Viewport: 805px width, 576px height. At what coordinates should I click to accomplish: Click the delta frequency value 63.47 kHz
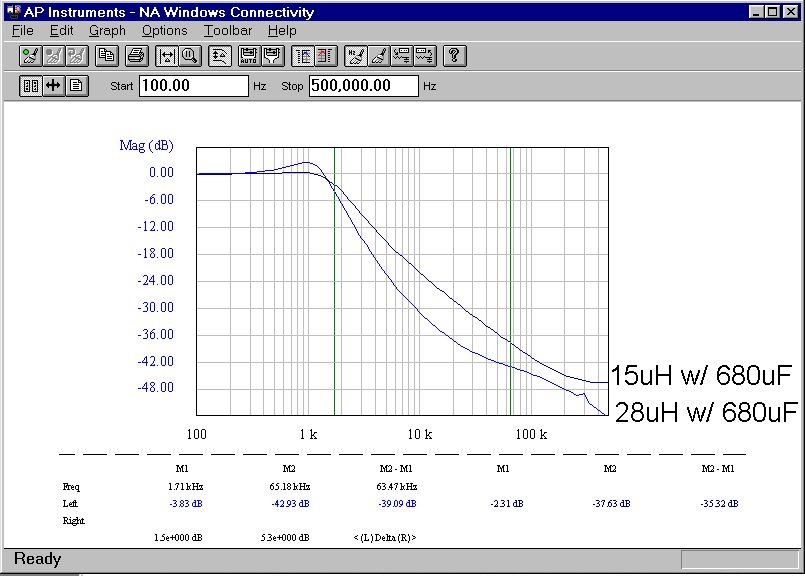pos(396,486)
